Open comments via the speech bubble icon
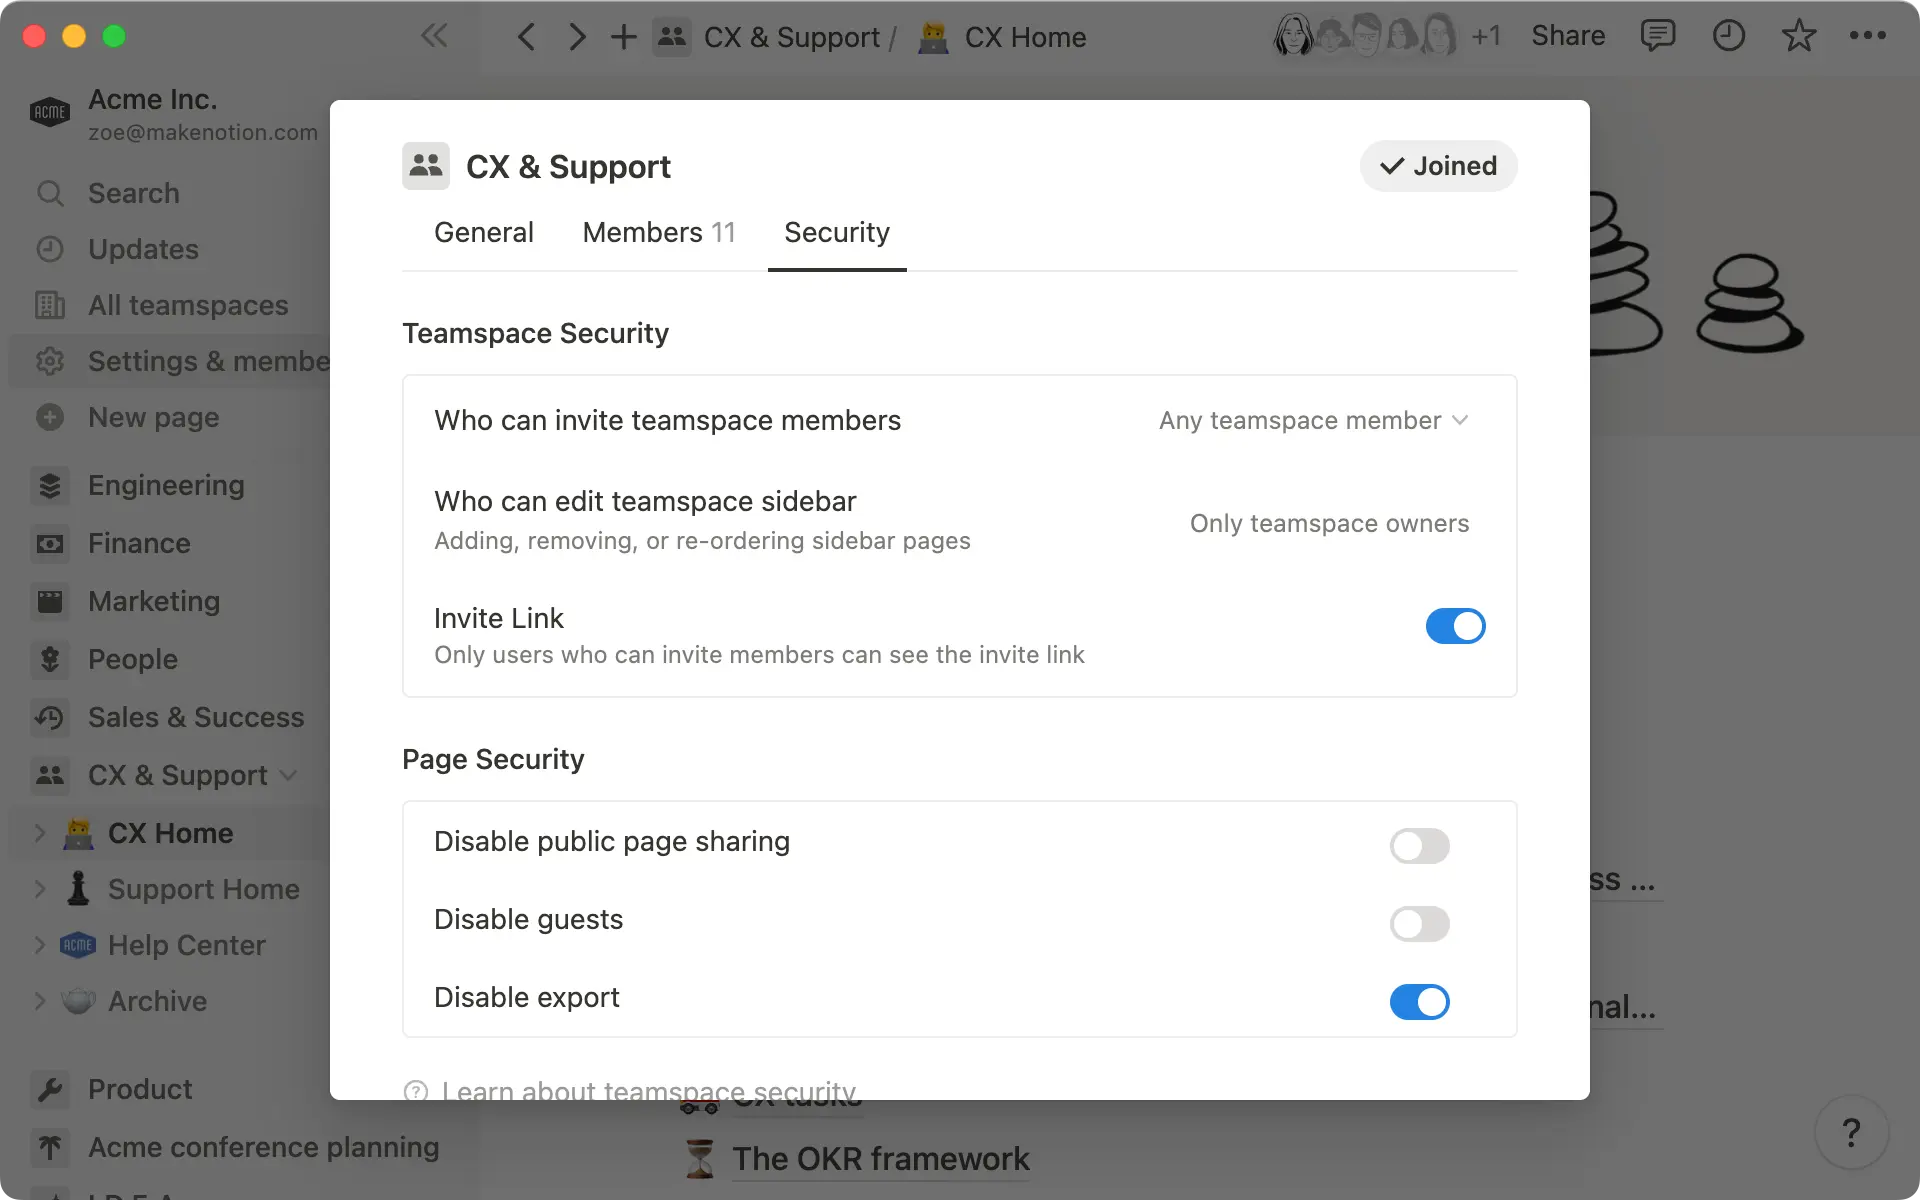 (x=1658, y=36)
